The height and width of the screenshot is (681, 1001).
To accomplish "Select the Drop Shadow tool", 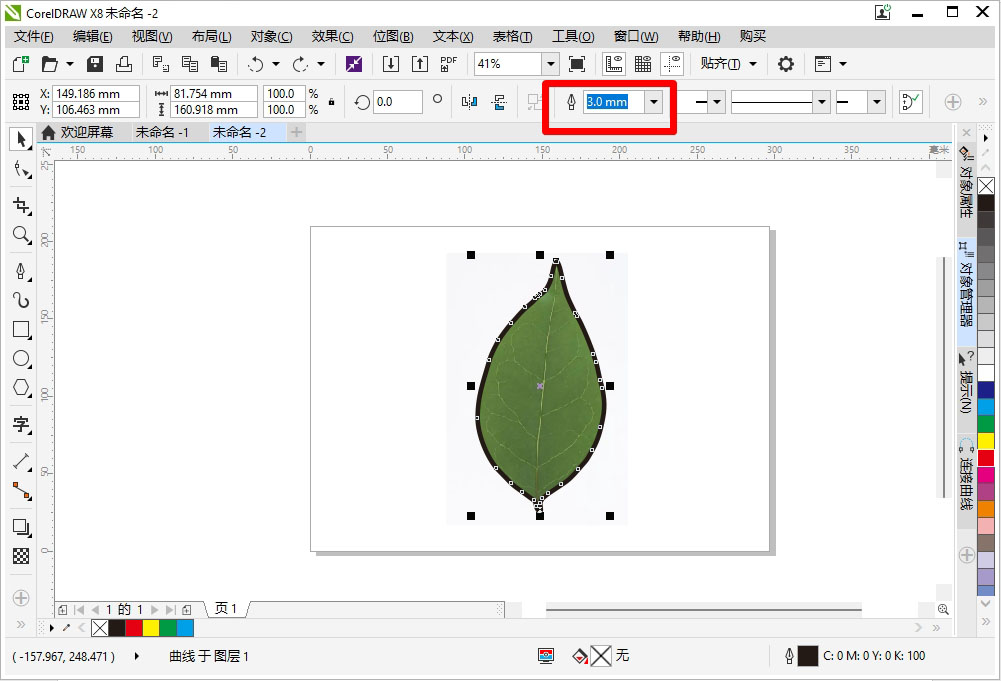I will 22,527.
